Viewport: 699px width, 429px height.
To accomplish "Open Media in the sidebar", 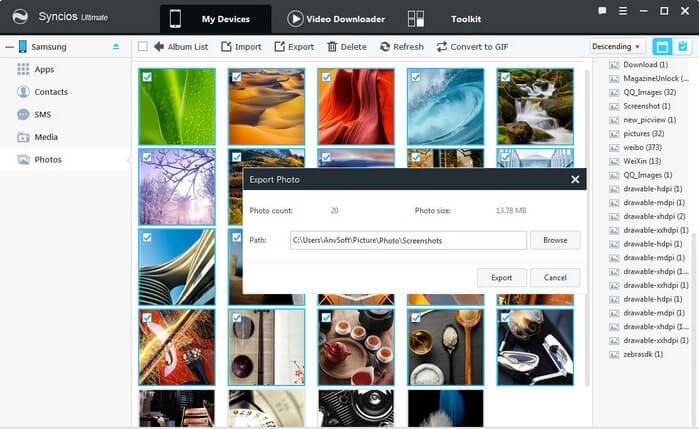I will point(46,137).
